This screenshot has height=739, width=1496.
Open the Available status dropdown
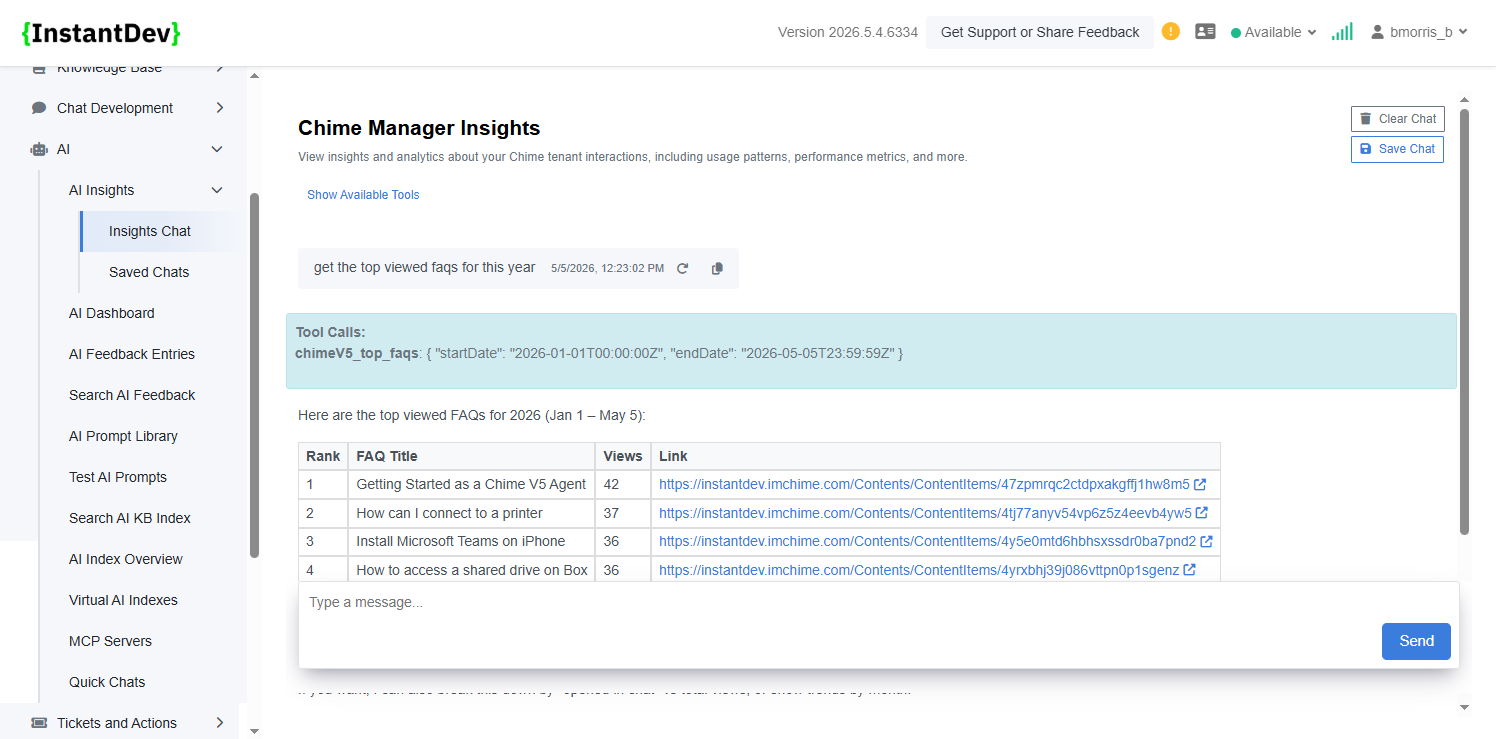click(x=1274, y=32)
